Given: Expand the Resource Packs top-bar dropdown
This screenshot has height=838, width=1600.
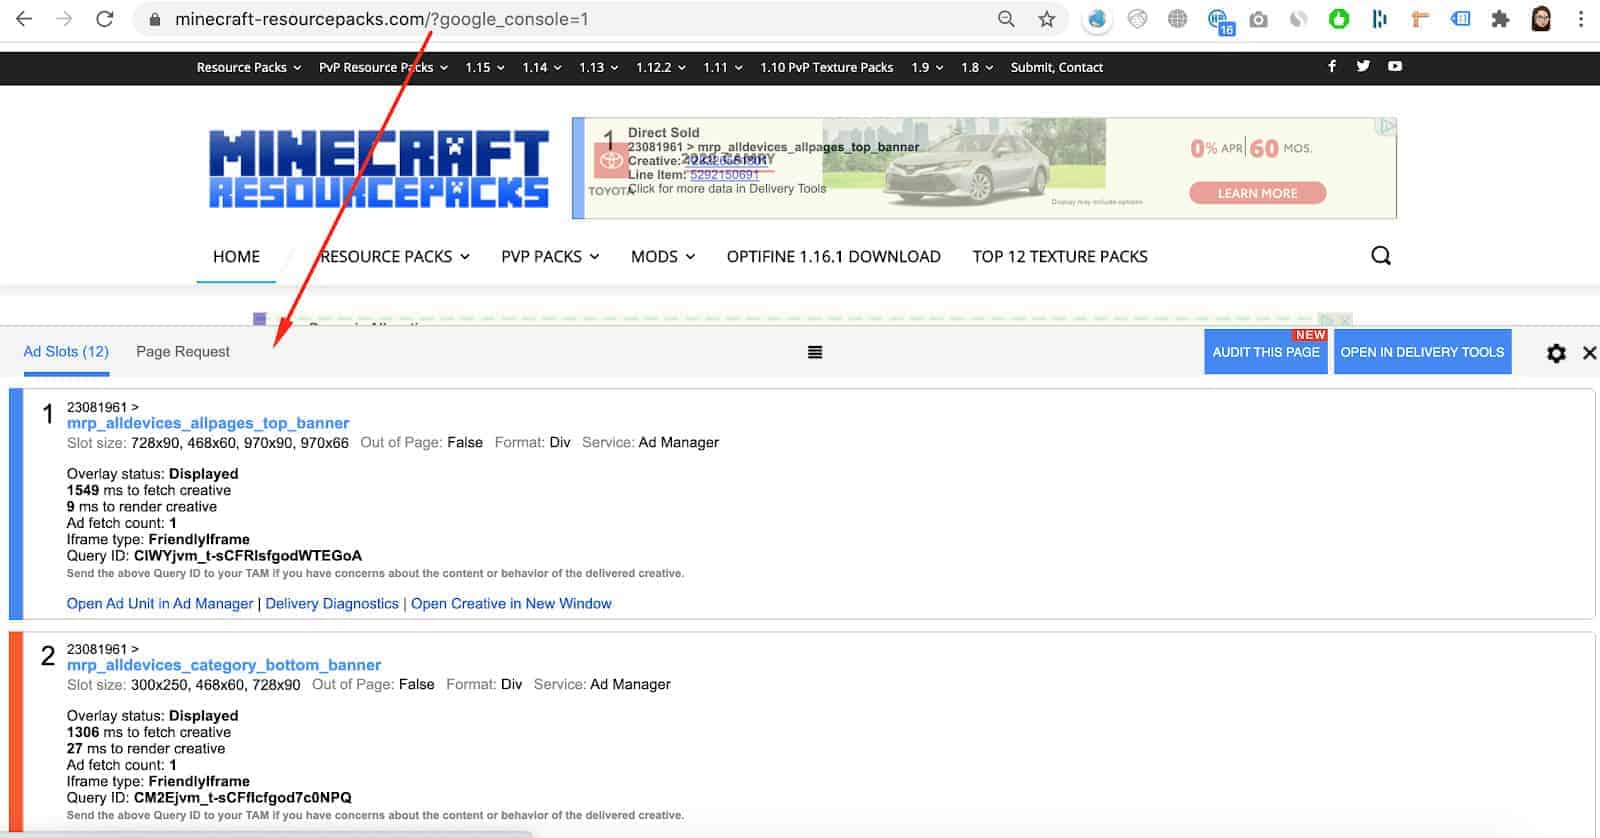Looking at the screenshot, I should (248, 67).
